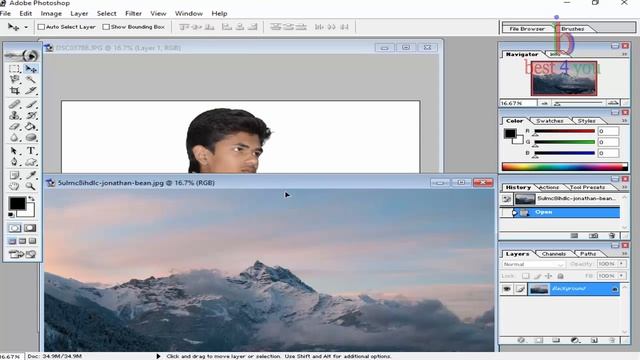The width and height of the screenshot is (640, 360).
Task: Create a new layer icon in Layers
Action: tap(594, 340)
